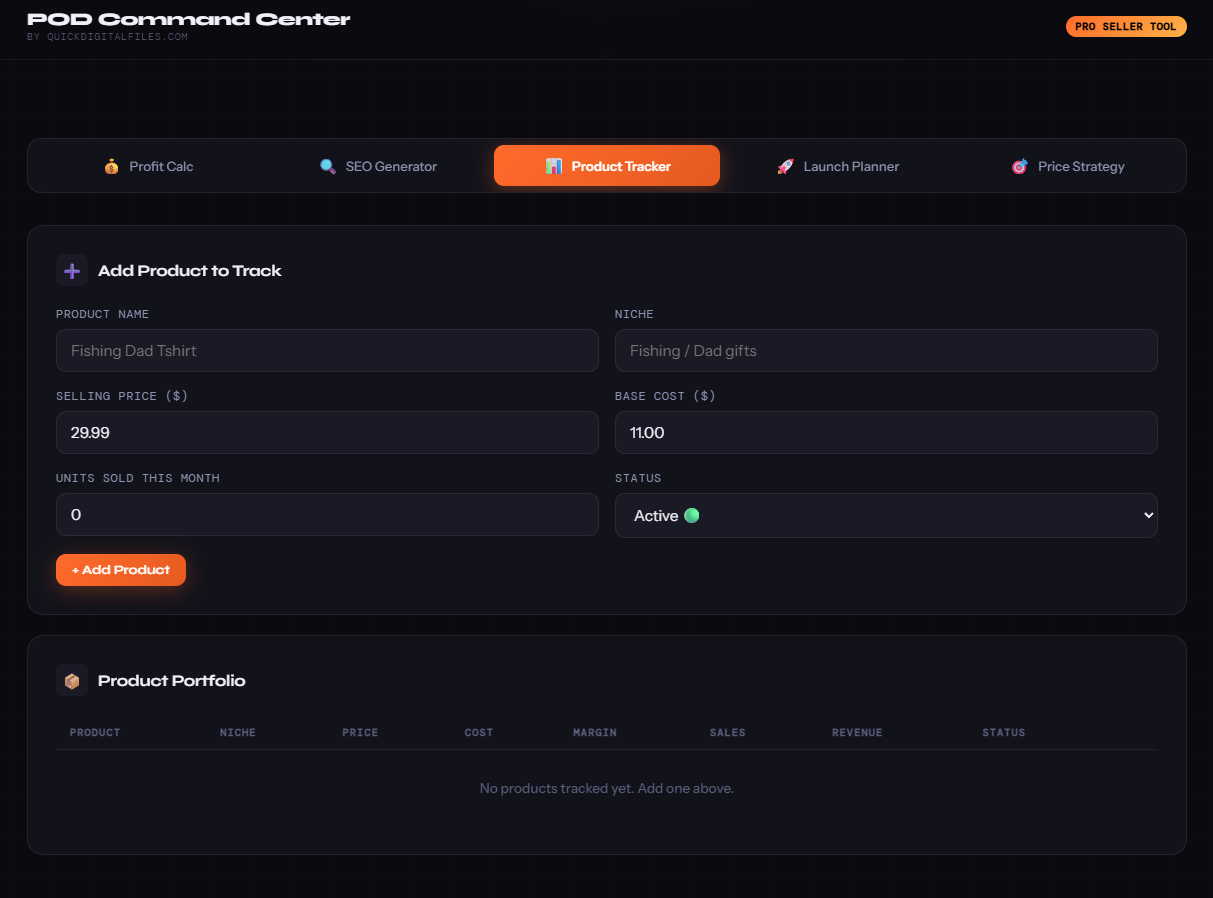Click the PRODUCT NAME label
The width and height of the screenshot is (1213, 898).
(x=103, y=314)
